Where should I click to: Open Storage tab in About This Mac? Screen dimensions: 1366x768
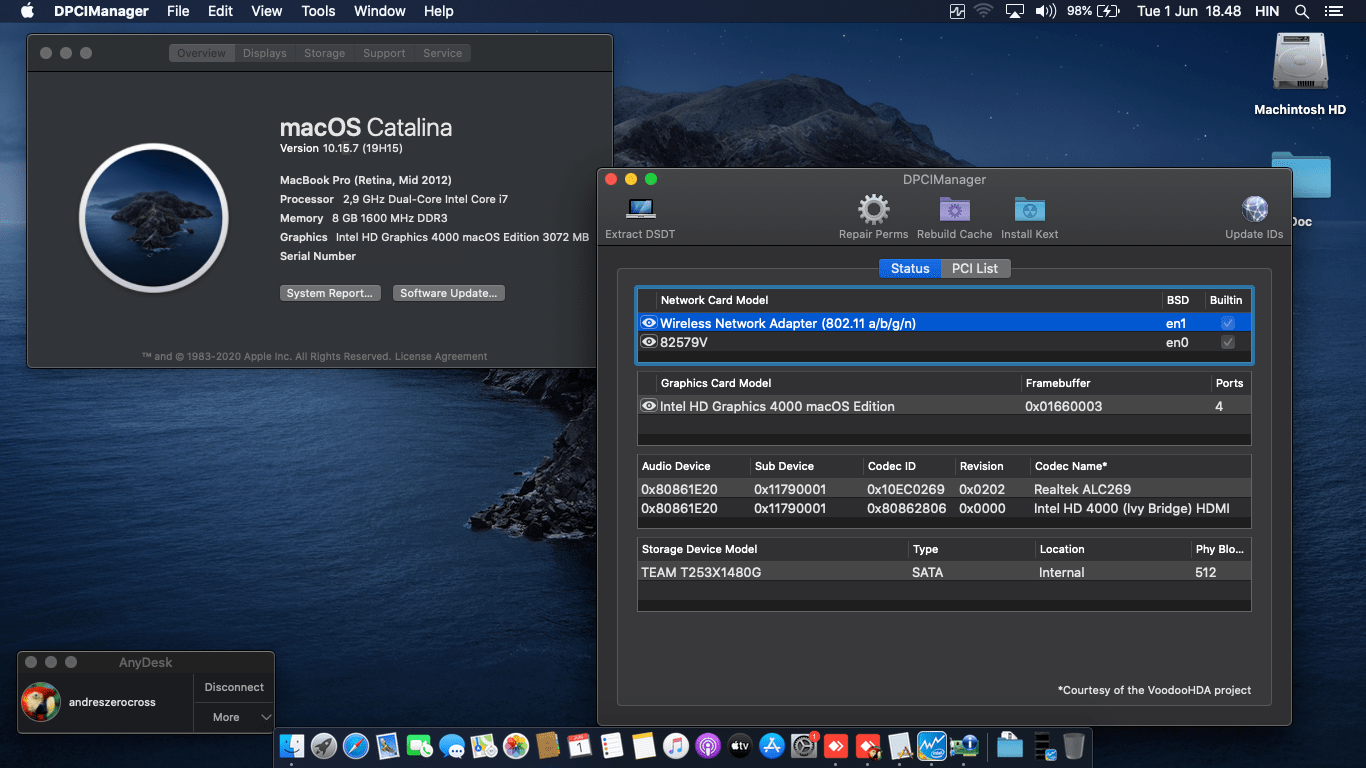tap(325, 53)
